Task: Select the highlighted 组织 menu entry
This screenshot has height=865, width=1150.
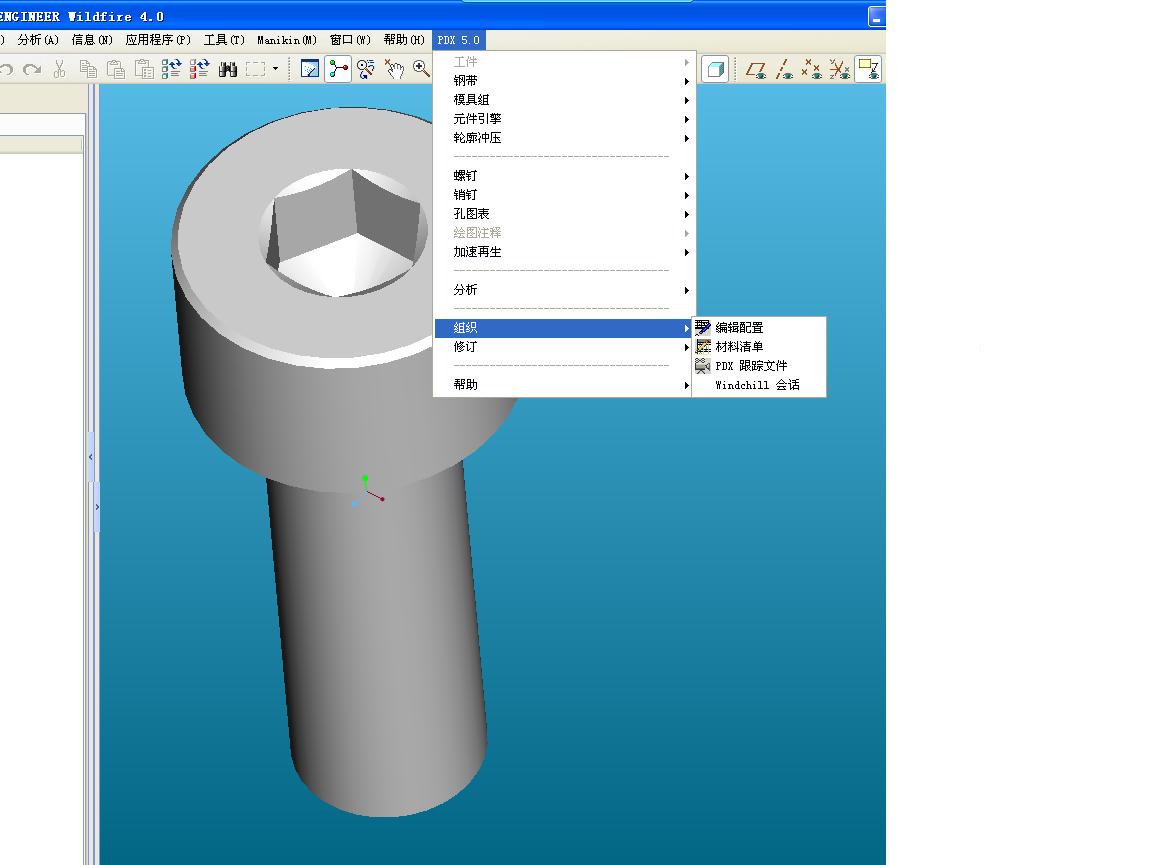Action: click(563, 328)
